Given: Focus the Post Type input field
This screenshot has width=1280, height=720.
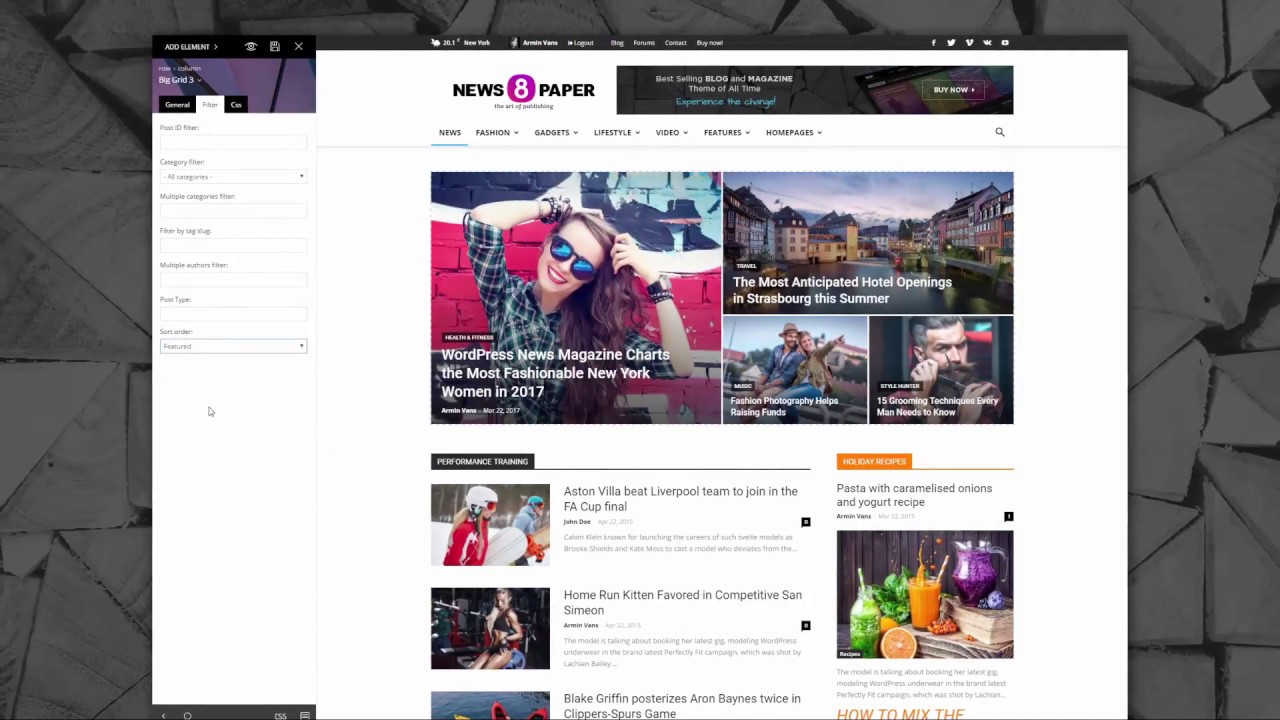Looking at the screenshot, I should [x=233, y=314].
